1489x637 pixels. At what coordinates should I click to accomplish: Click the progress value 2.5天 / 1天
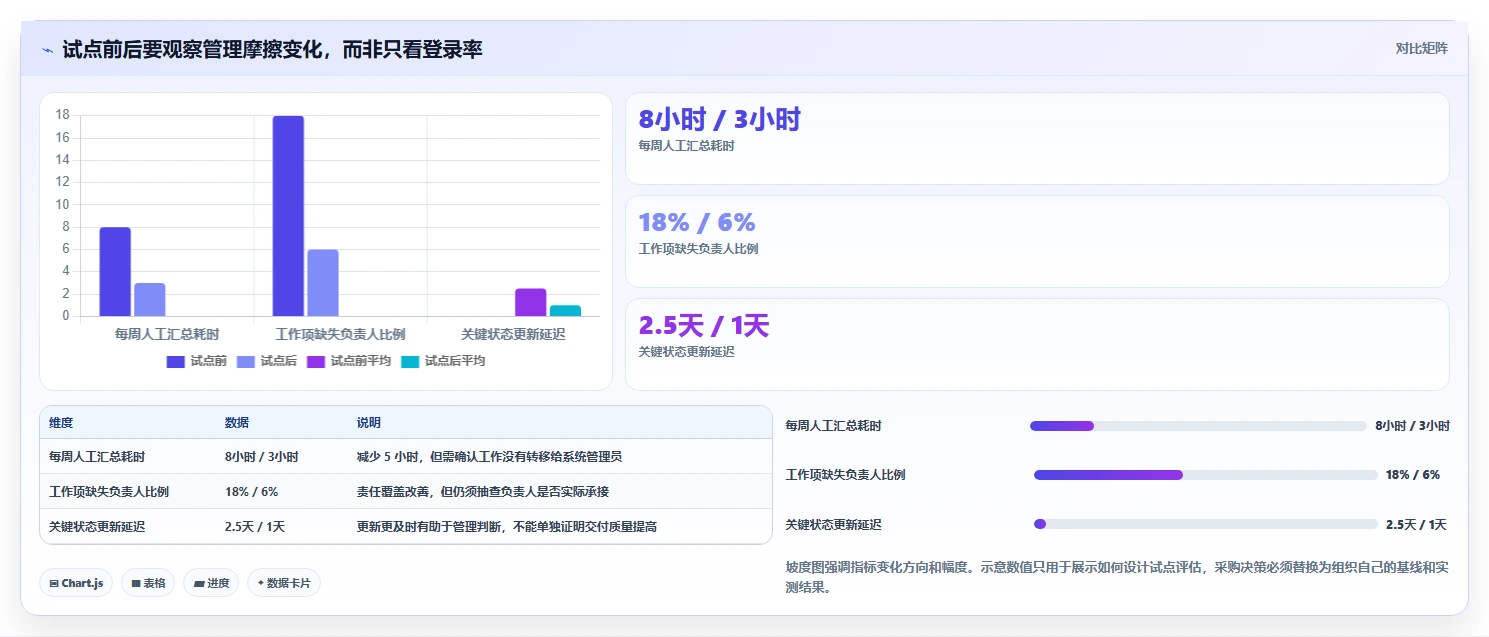click(1416, 524)
